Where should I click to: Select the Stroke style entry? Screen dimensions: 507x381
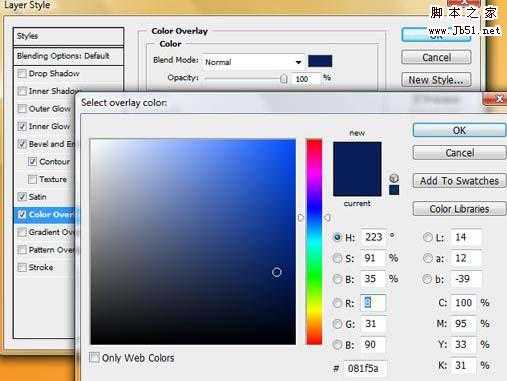click(41, 267)
